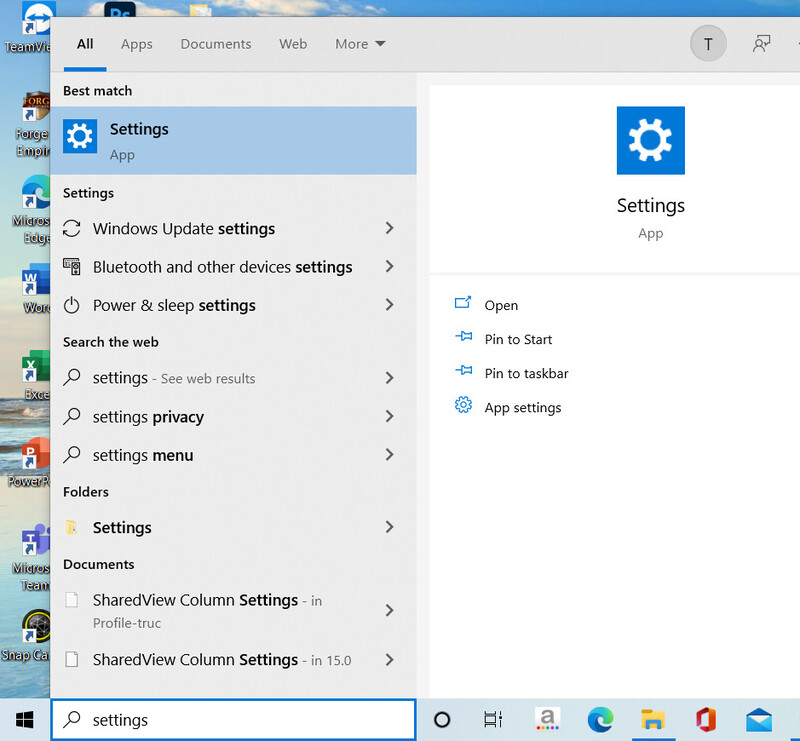Switch to the Web search tab
Screen dimensions: 800x741
coord(293,44)
